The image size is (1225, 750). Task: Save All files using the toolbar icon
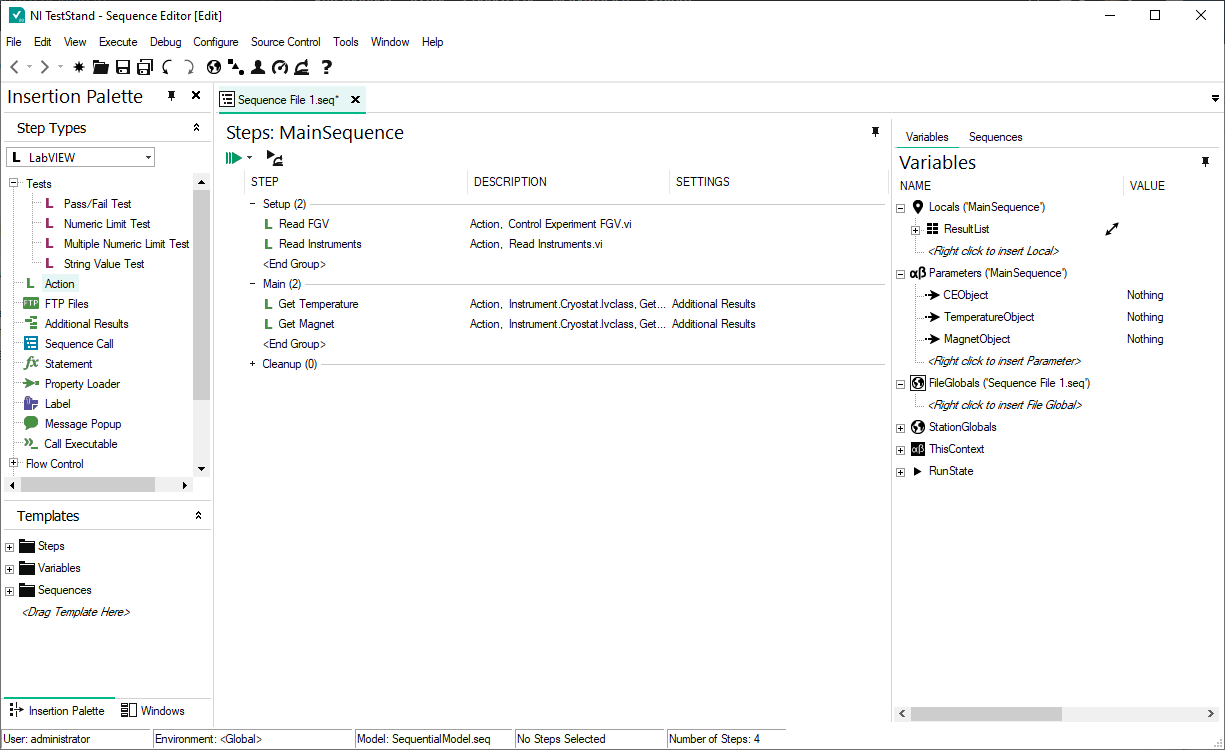point(144,67)
